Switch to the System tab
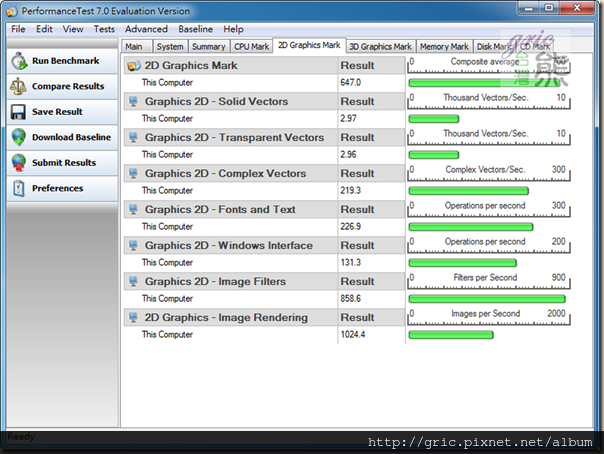The width and height of the screenshot is (604, 454). 170,47
